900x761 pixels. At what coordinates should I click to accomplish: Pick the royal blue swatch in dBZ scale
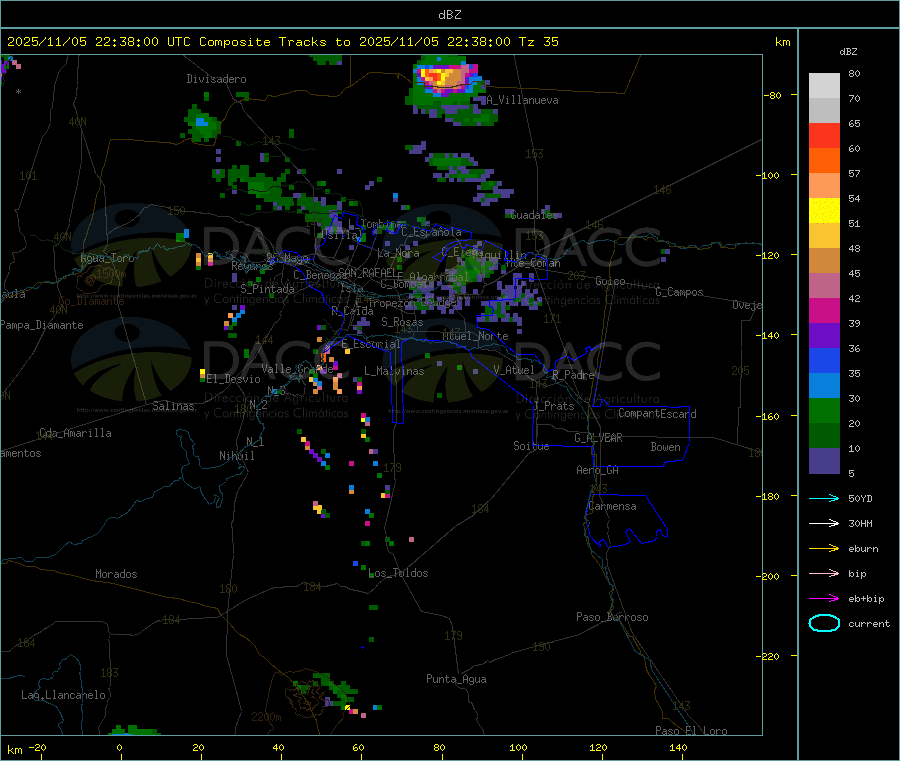pyautogui.click(x=824, y=360)
